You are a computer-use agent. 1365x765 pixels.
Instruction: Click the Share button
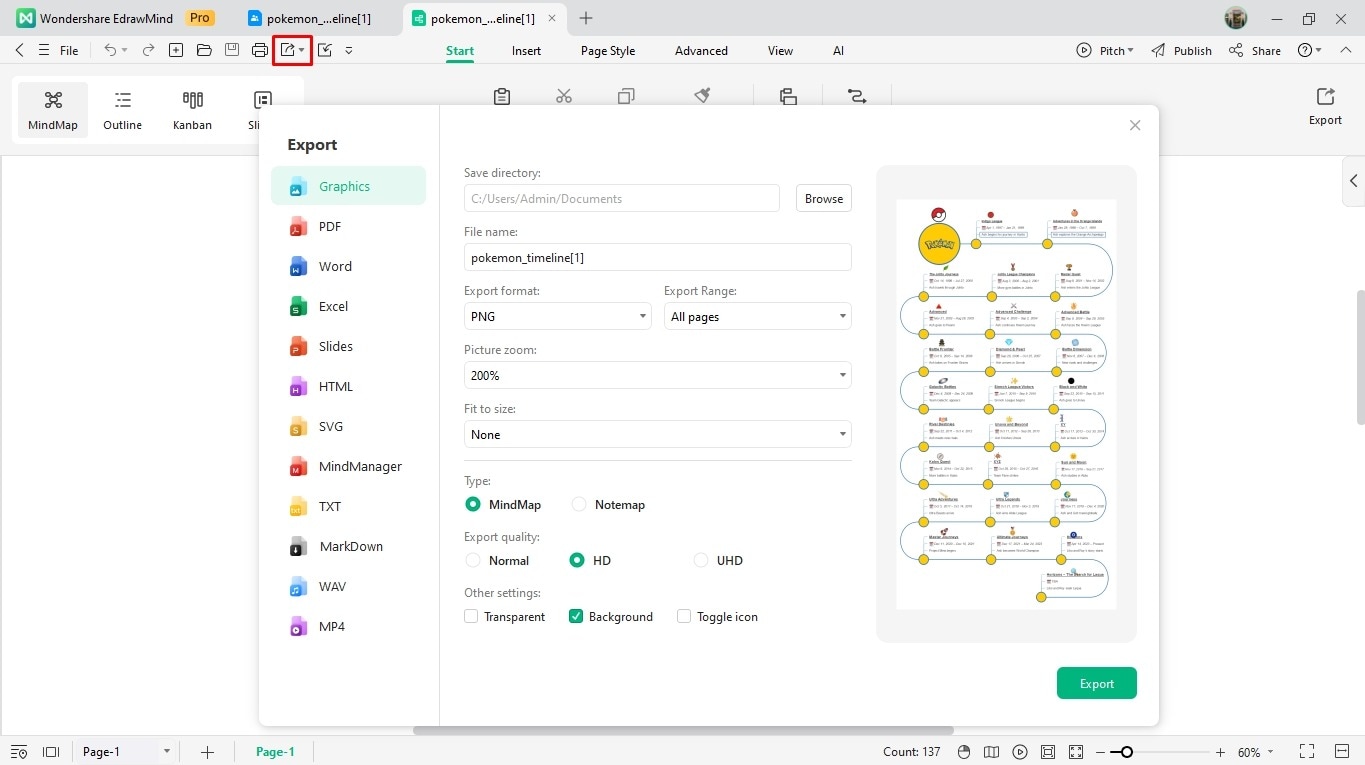[1255, 50]
